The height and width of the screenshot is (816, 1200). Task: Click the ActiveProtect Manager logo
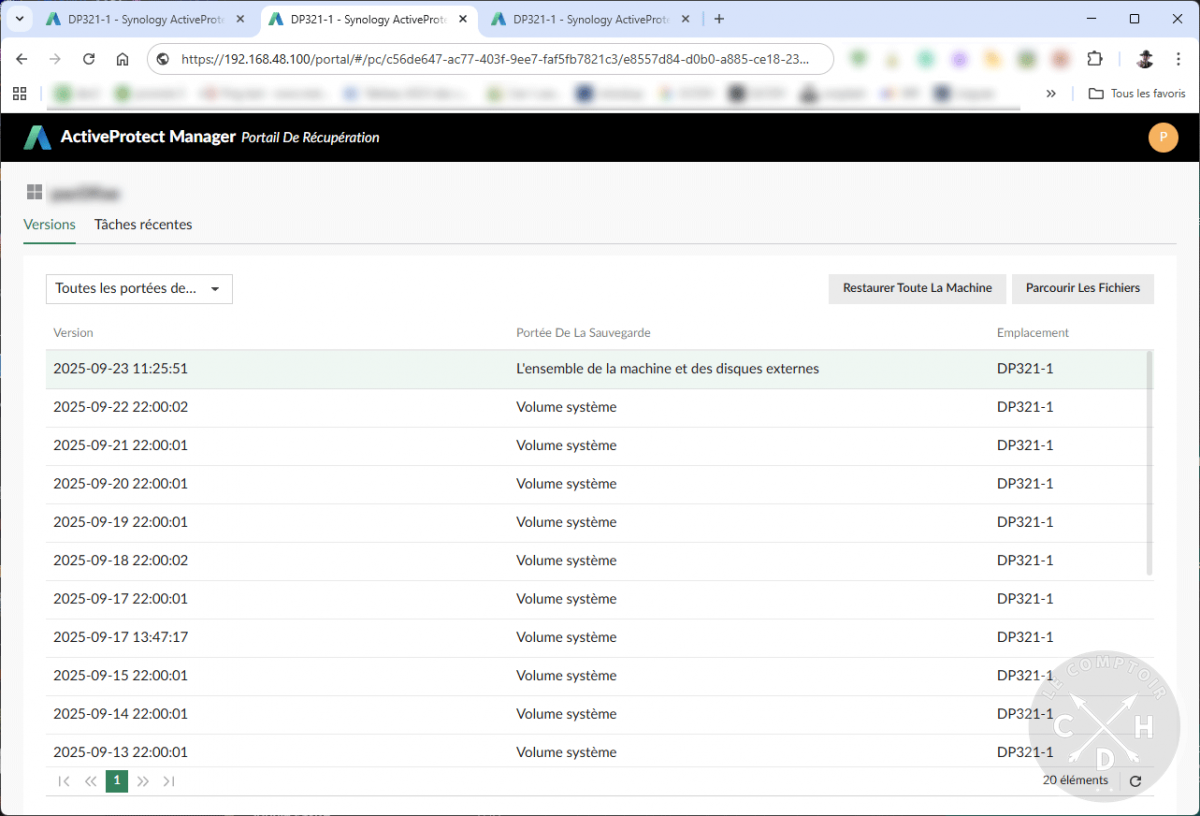[x=37, y=137]
